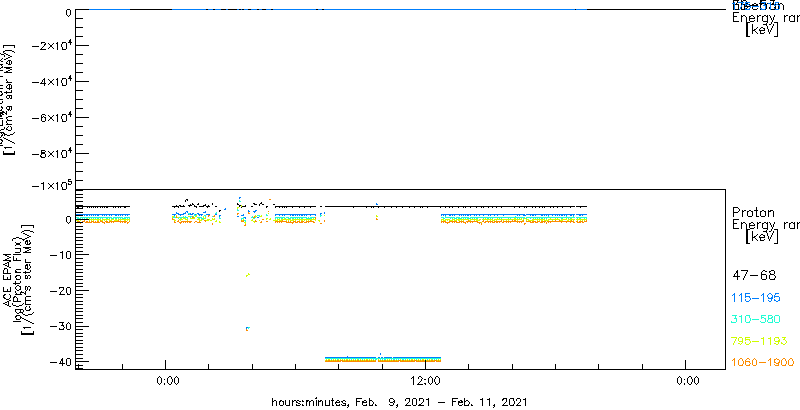Image resolution: width=800 pixels, height=410 pixels.
Task: Click the -4×10⁴ tick label on the upper axis
Action: (51, 82)
